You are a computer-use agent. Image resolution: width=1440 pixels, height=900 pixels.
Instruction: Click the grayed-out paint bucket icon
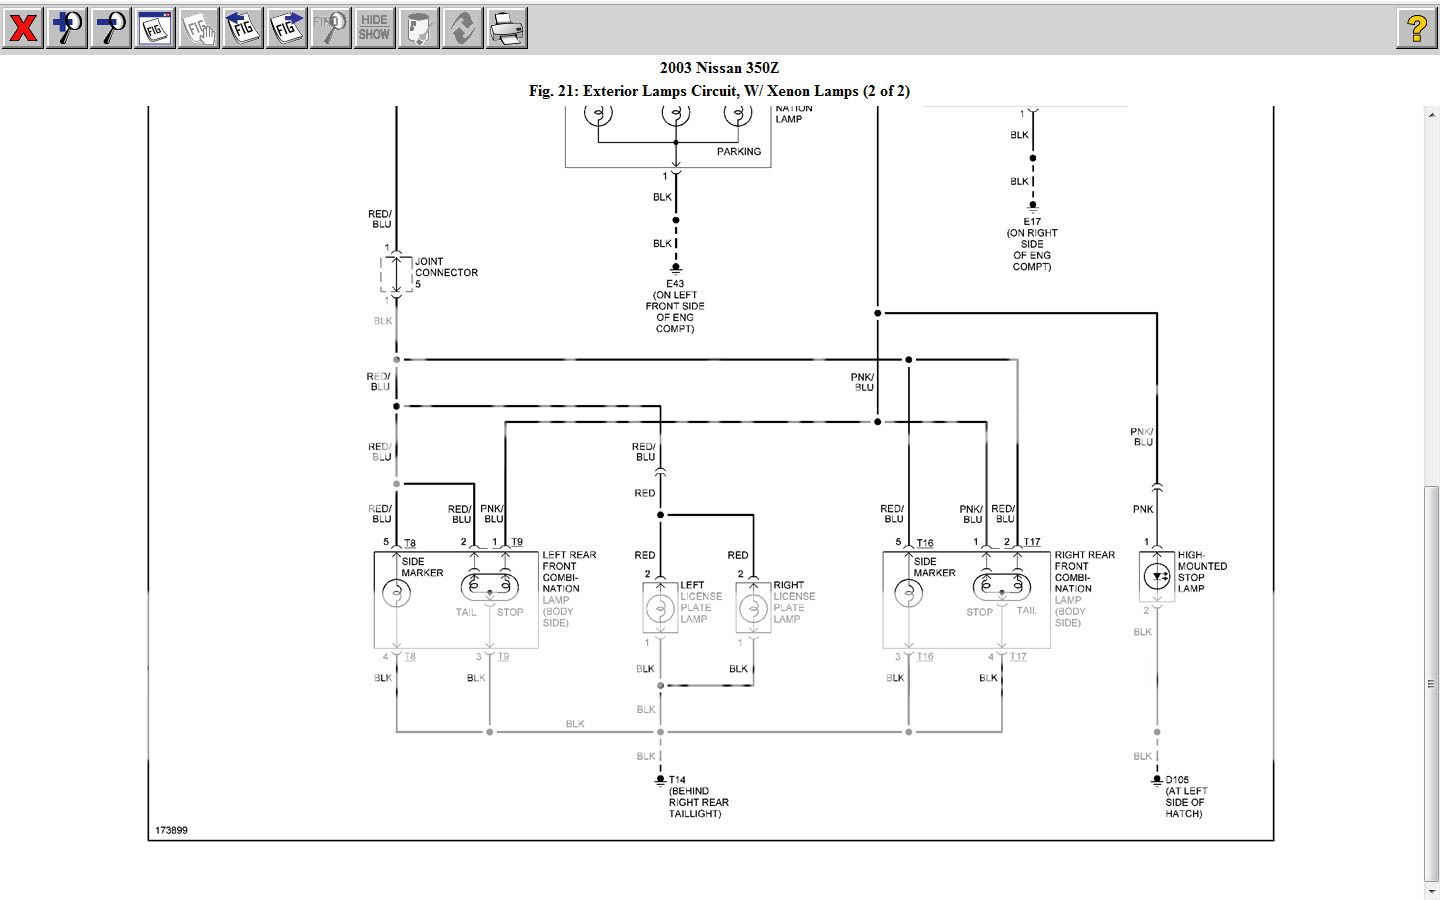tap(419, 27)
